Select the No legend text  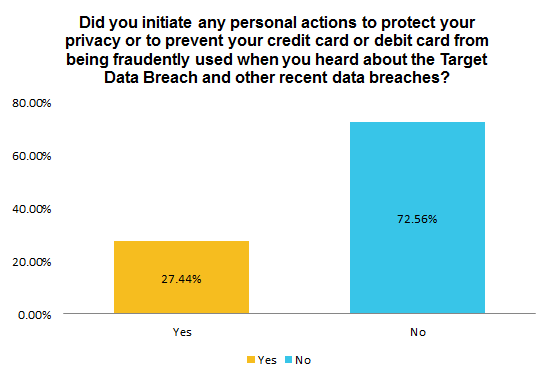tap(303, 360)
